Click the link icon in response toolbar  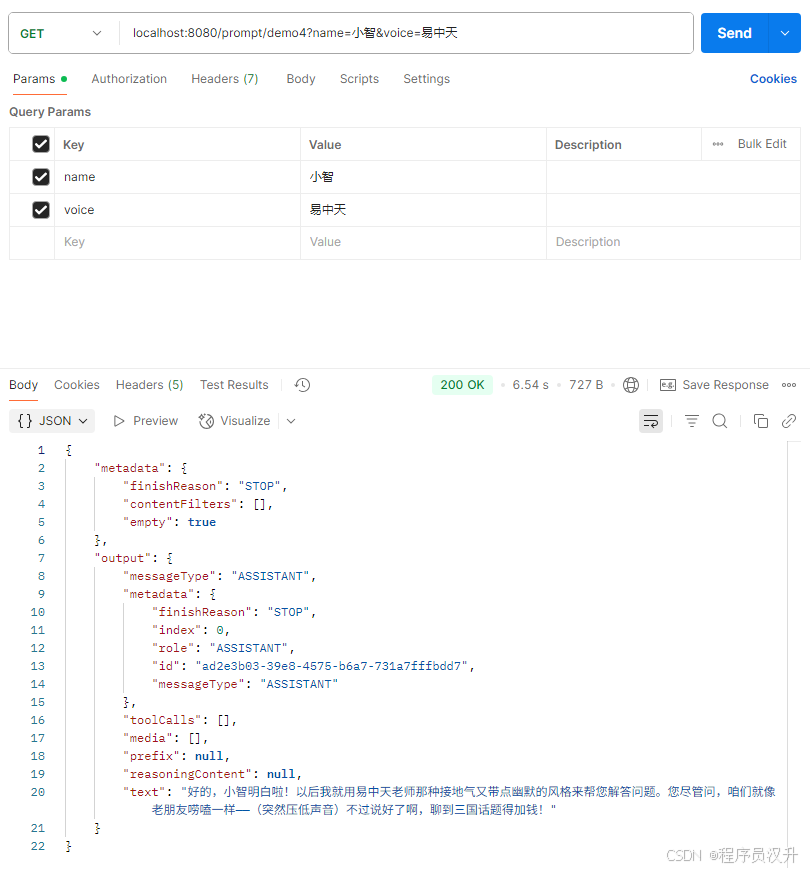coord(789,421)
